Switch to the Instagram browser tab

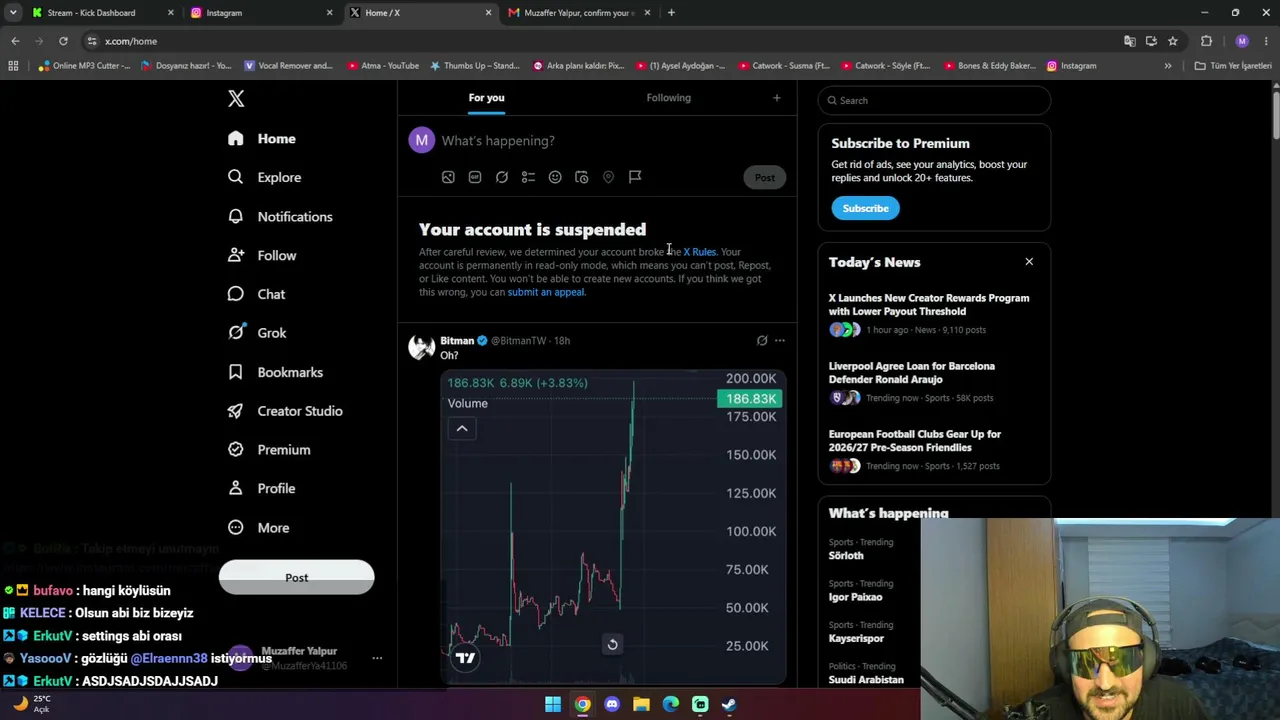[x=262, y=13]
